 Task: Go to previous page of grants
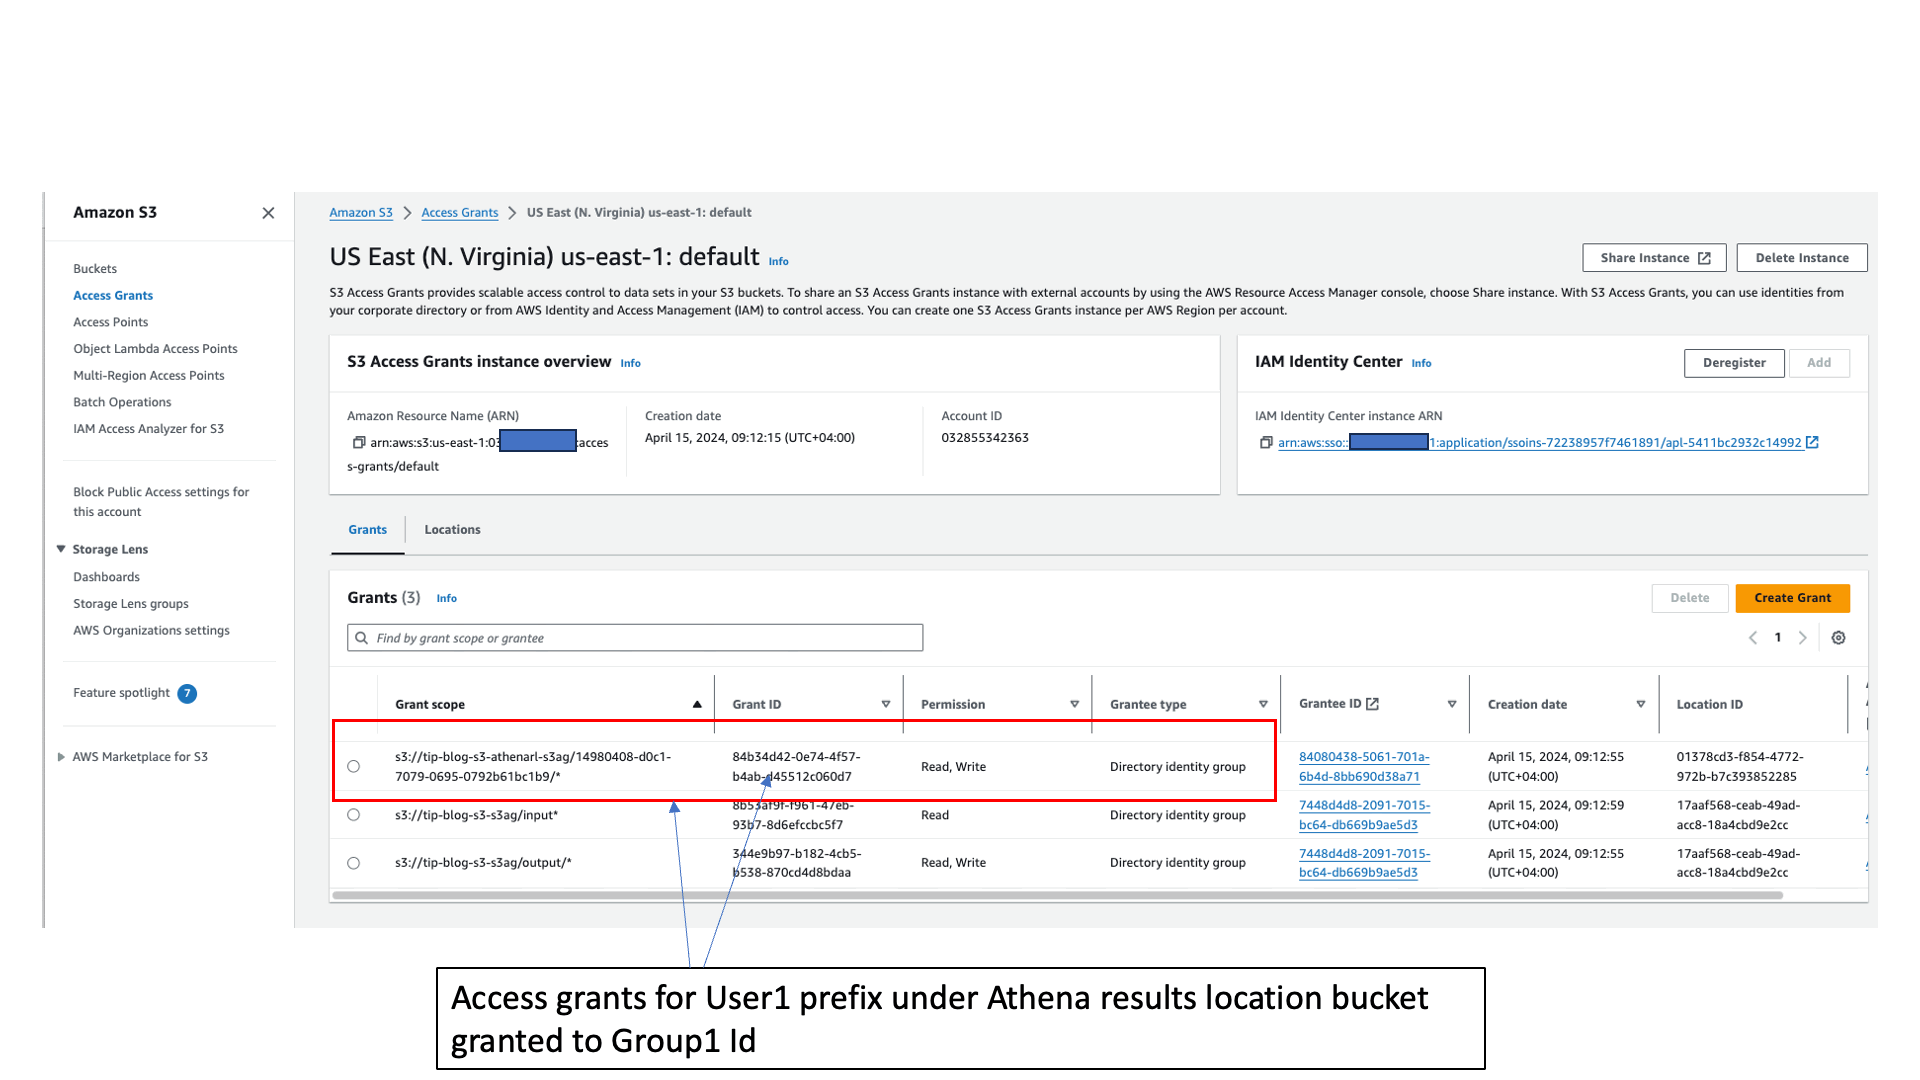[1753, 638]
